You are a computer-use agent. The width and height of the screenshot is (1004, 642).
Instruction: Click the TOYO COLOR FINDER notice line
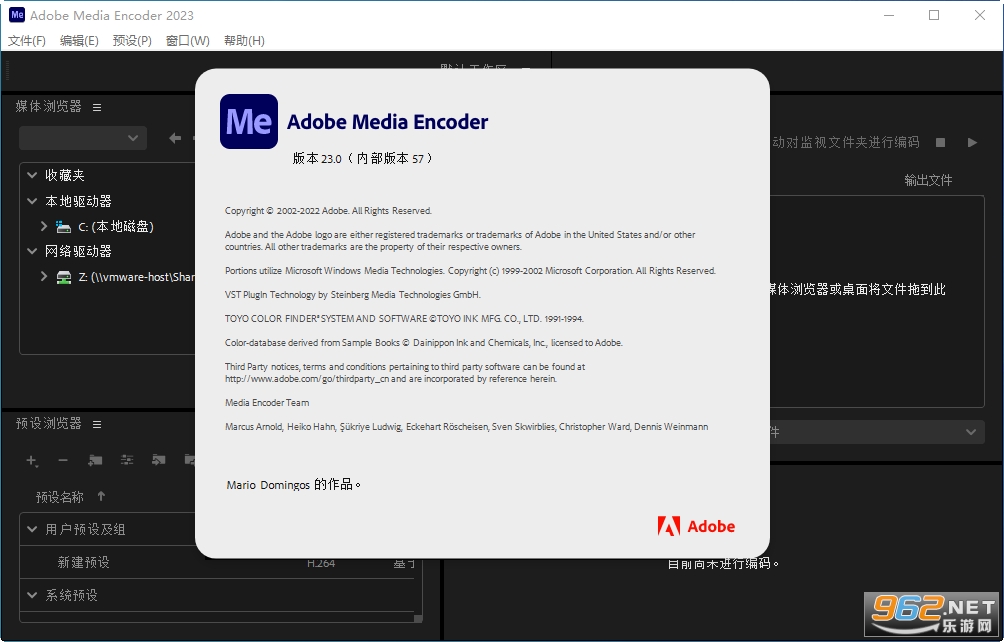click(404, 319)
